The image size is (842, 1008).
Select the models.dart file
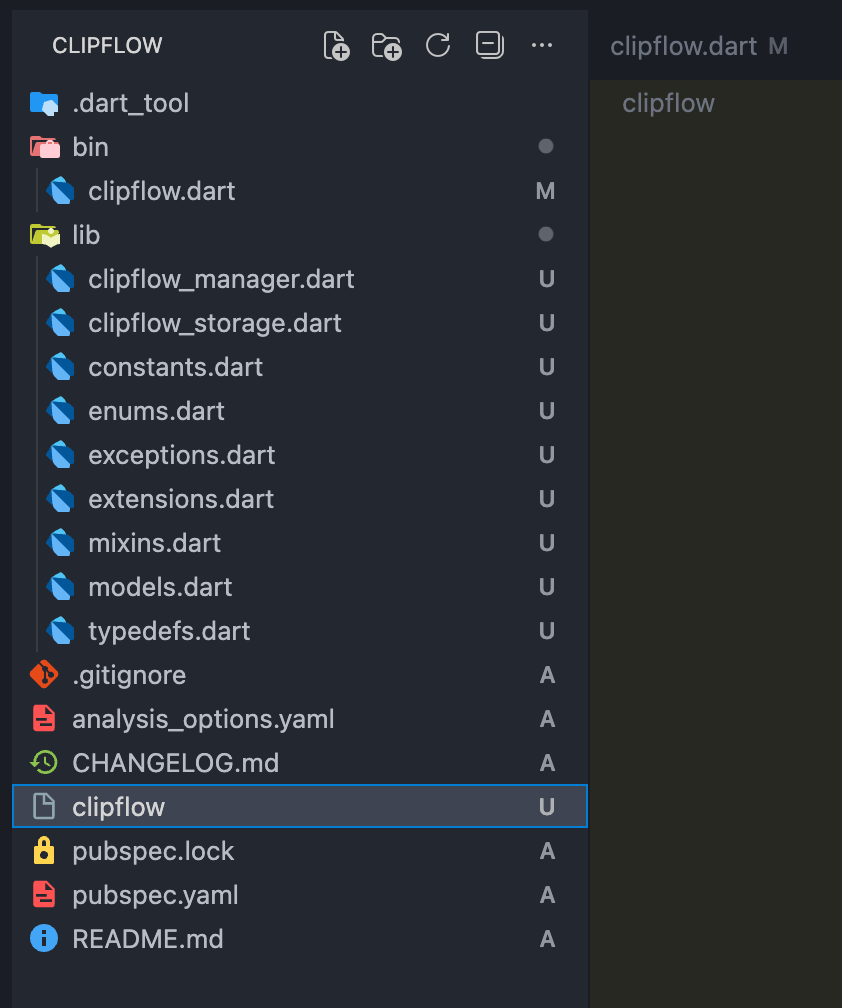(160, 587)
